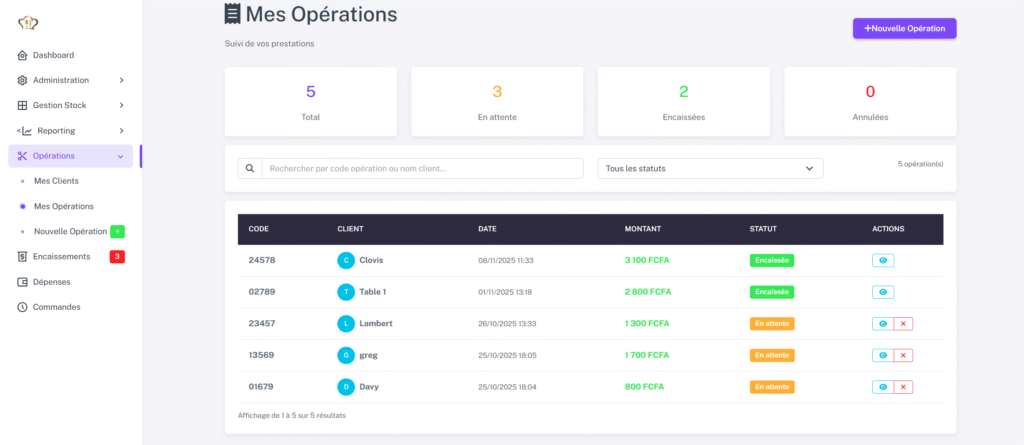
Task: Open the Tous les statuts dropdown
Action: pos(710,168)
